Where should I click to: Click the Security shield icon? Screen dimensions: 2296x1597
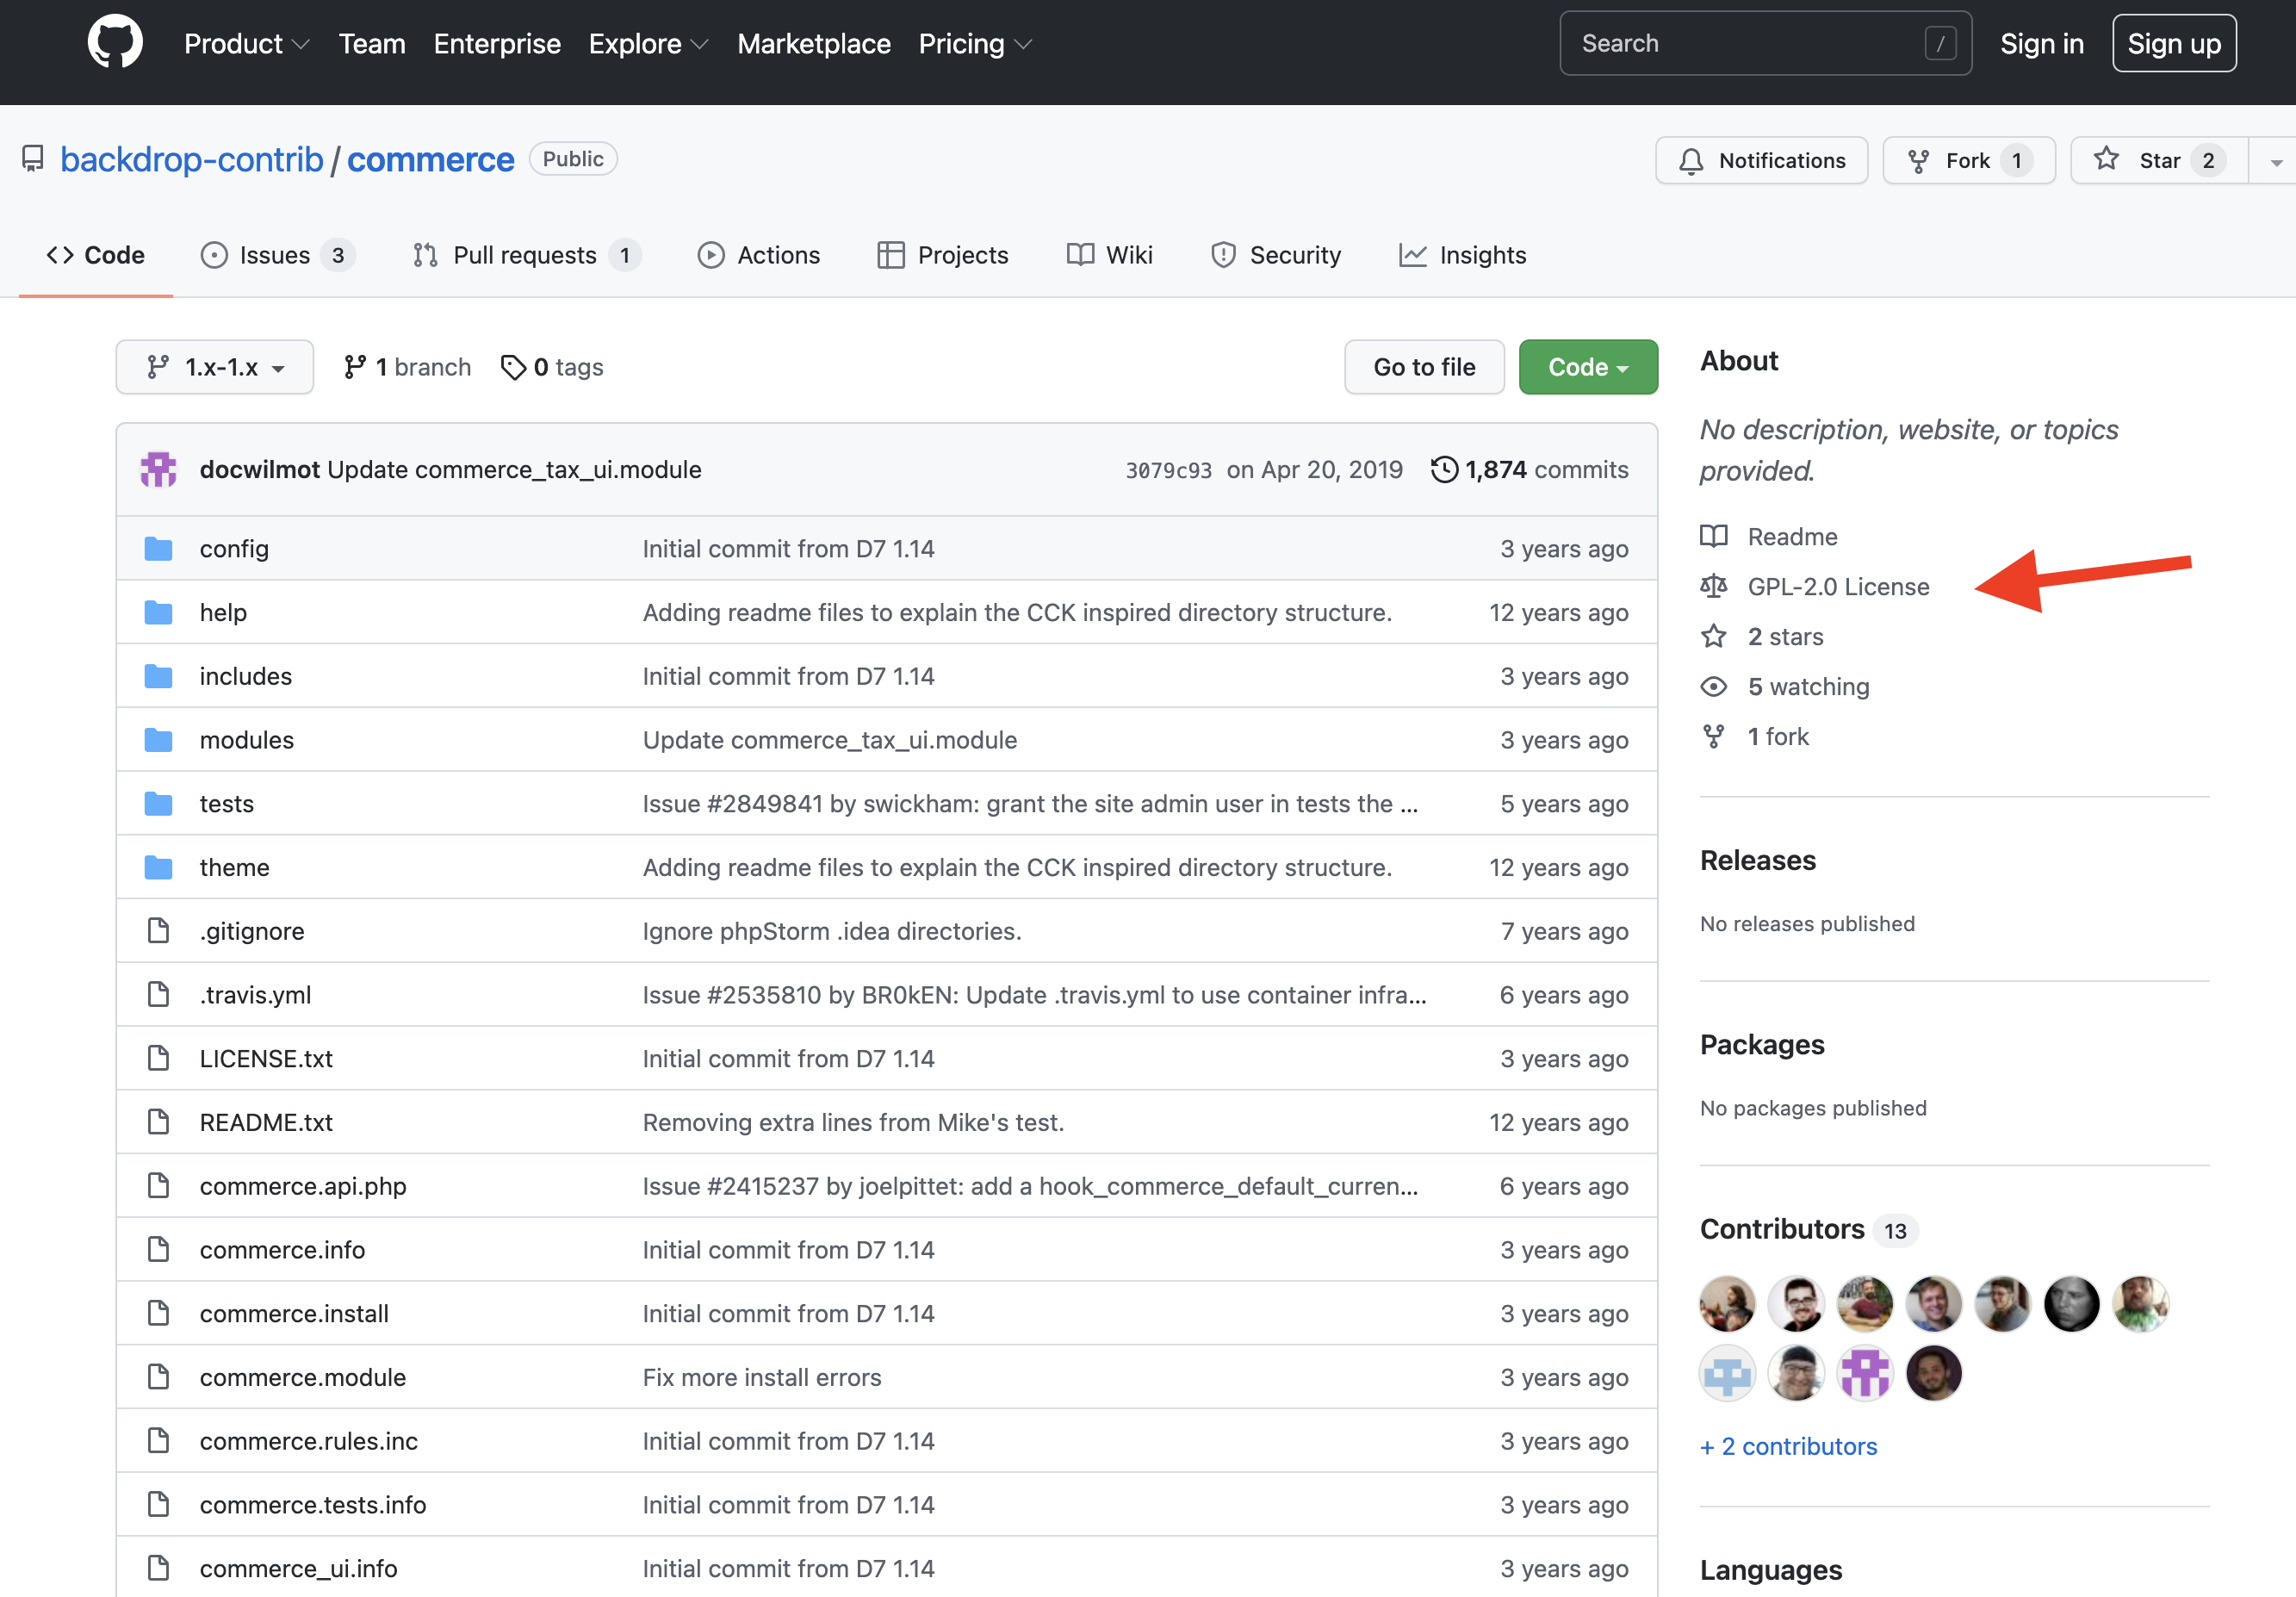1224,255
